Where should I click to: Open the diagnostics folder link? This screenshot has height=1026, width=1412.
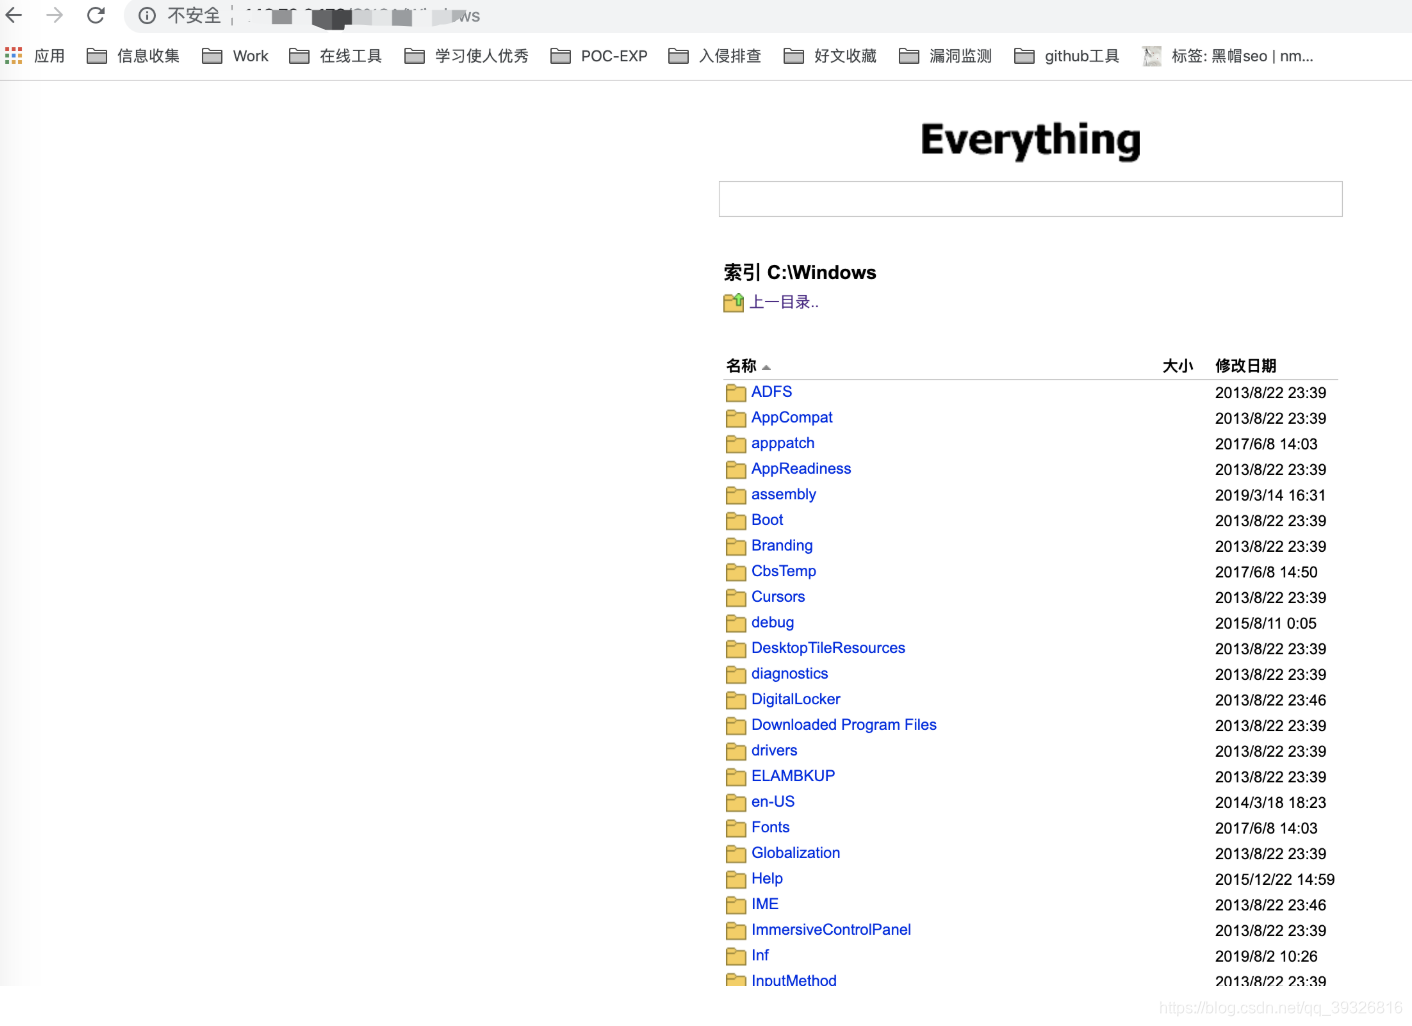pyautogui.click(x=790, y=674)
